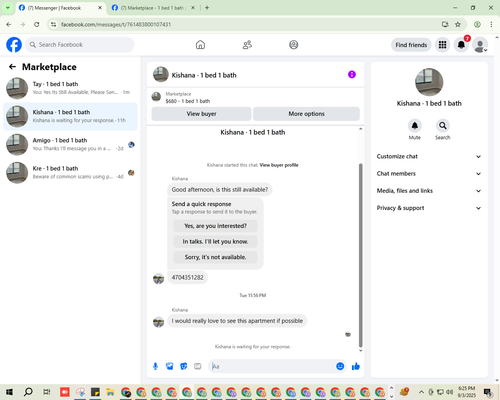Open Tay - 1 bed 1 bath conversation
Screen dimensions: 500x400
click(x=70, y=88)
